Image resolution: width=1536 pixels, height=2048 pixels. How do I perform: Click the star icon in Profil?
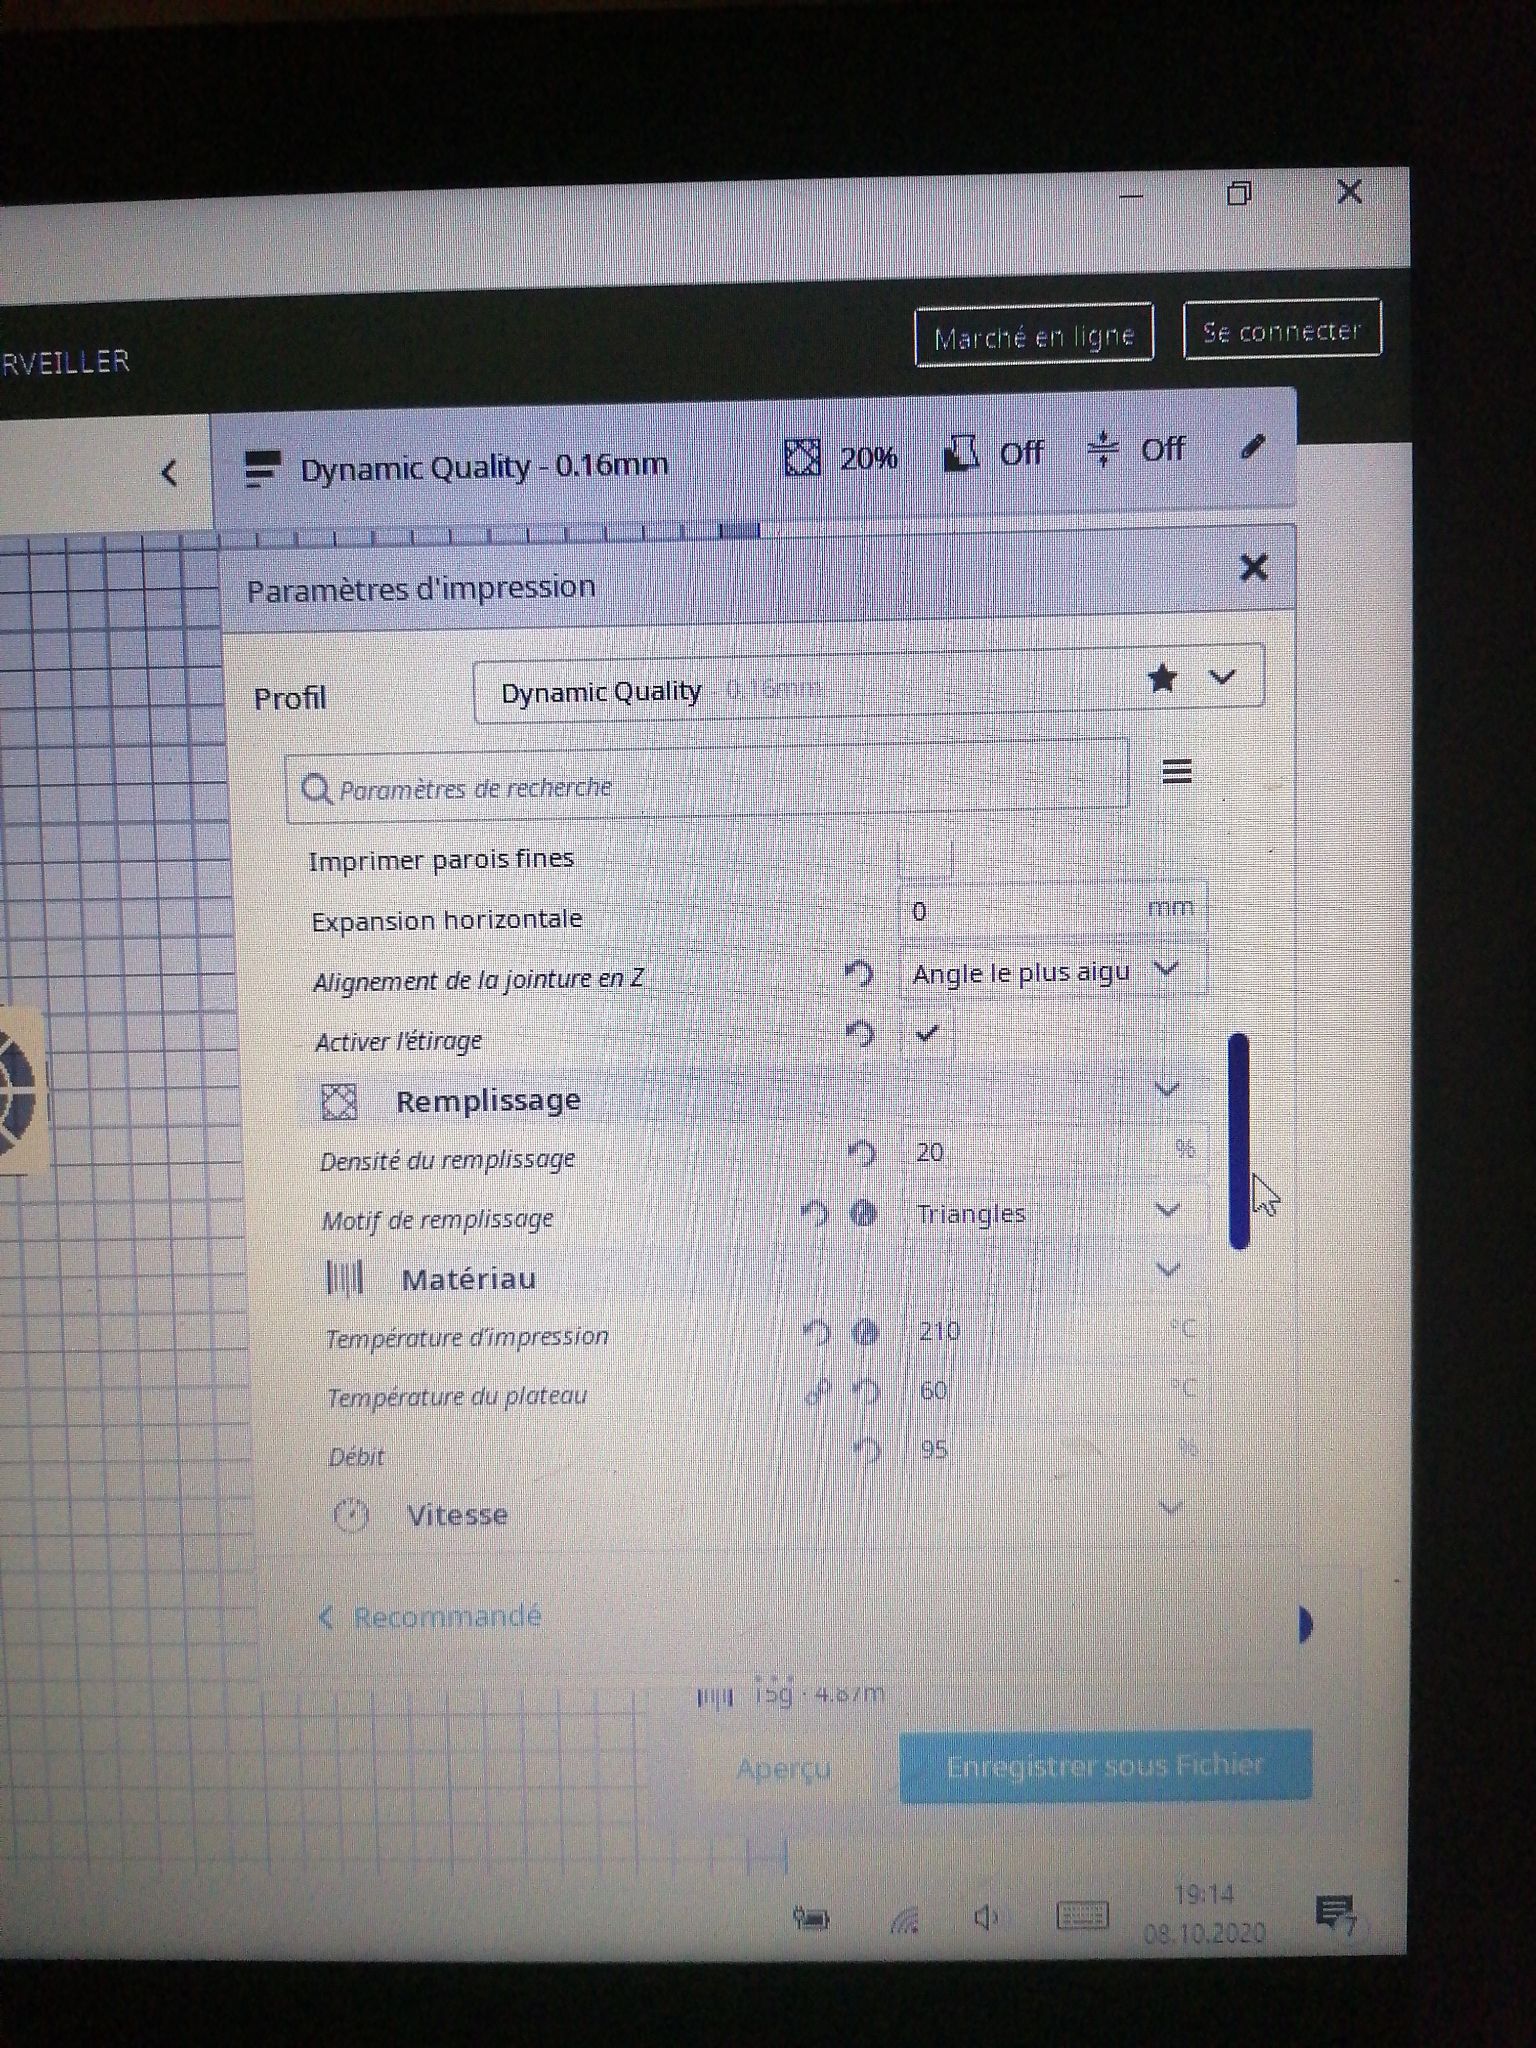coord(1162,679)
